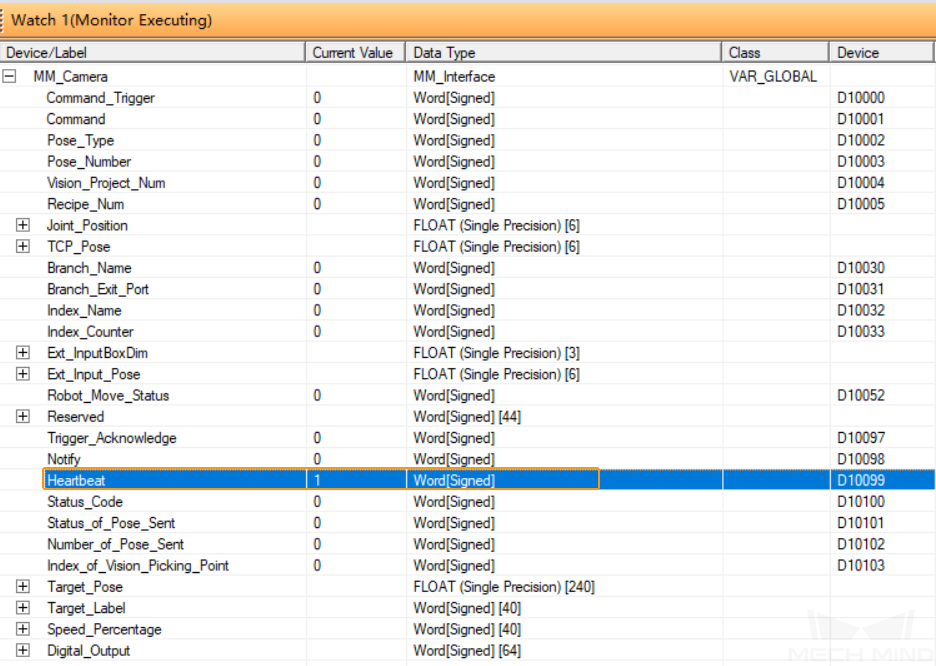The height and width of the screenshot is (666, 936).
Task: Expand the Joint_Position array
Action: click(x=23, y=225)
